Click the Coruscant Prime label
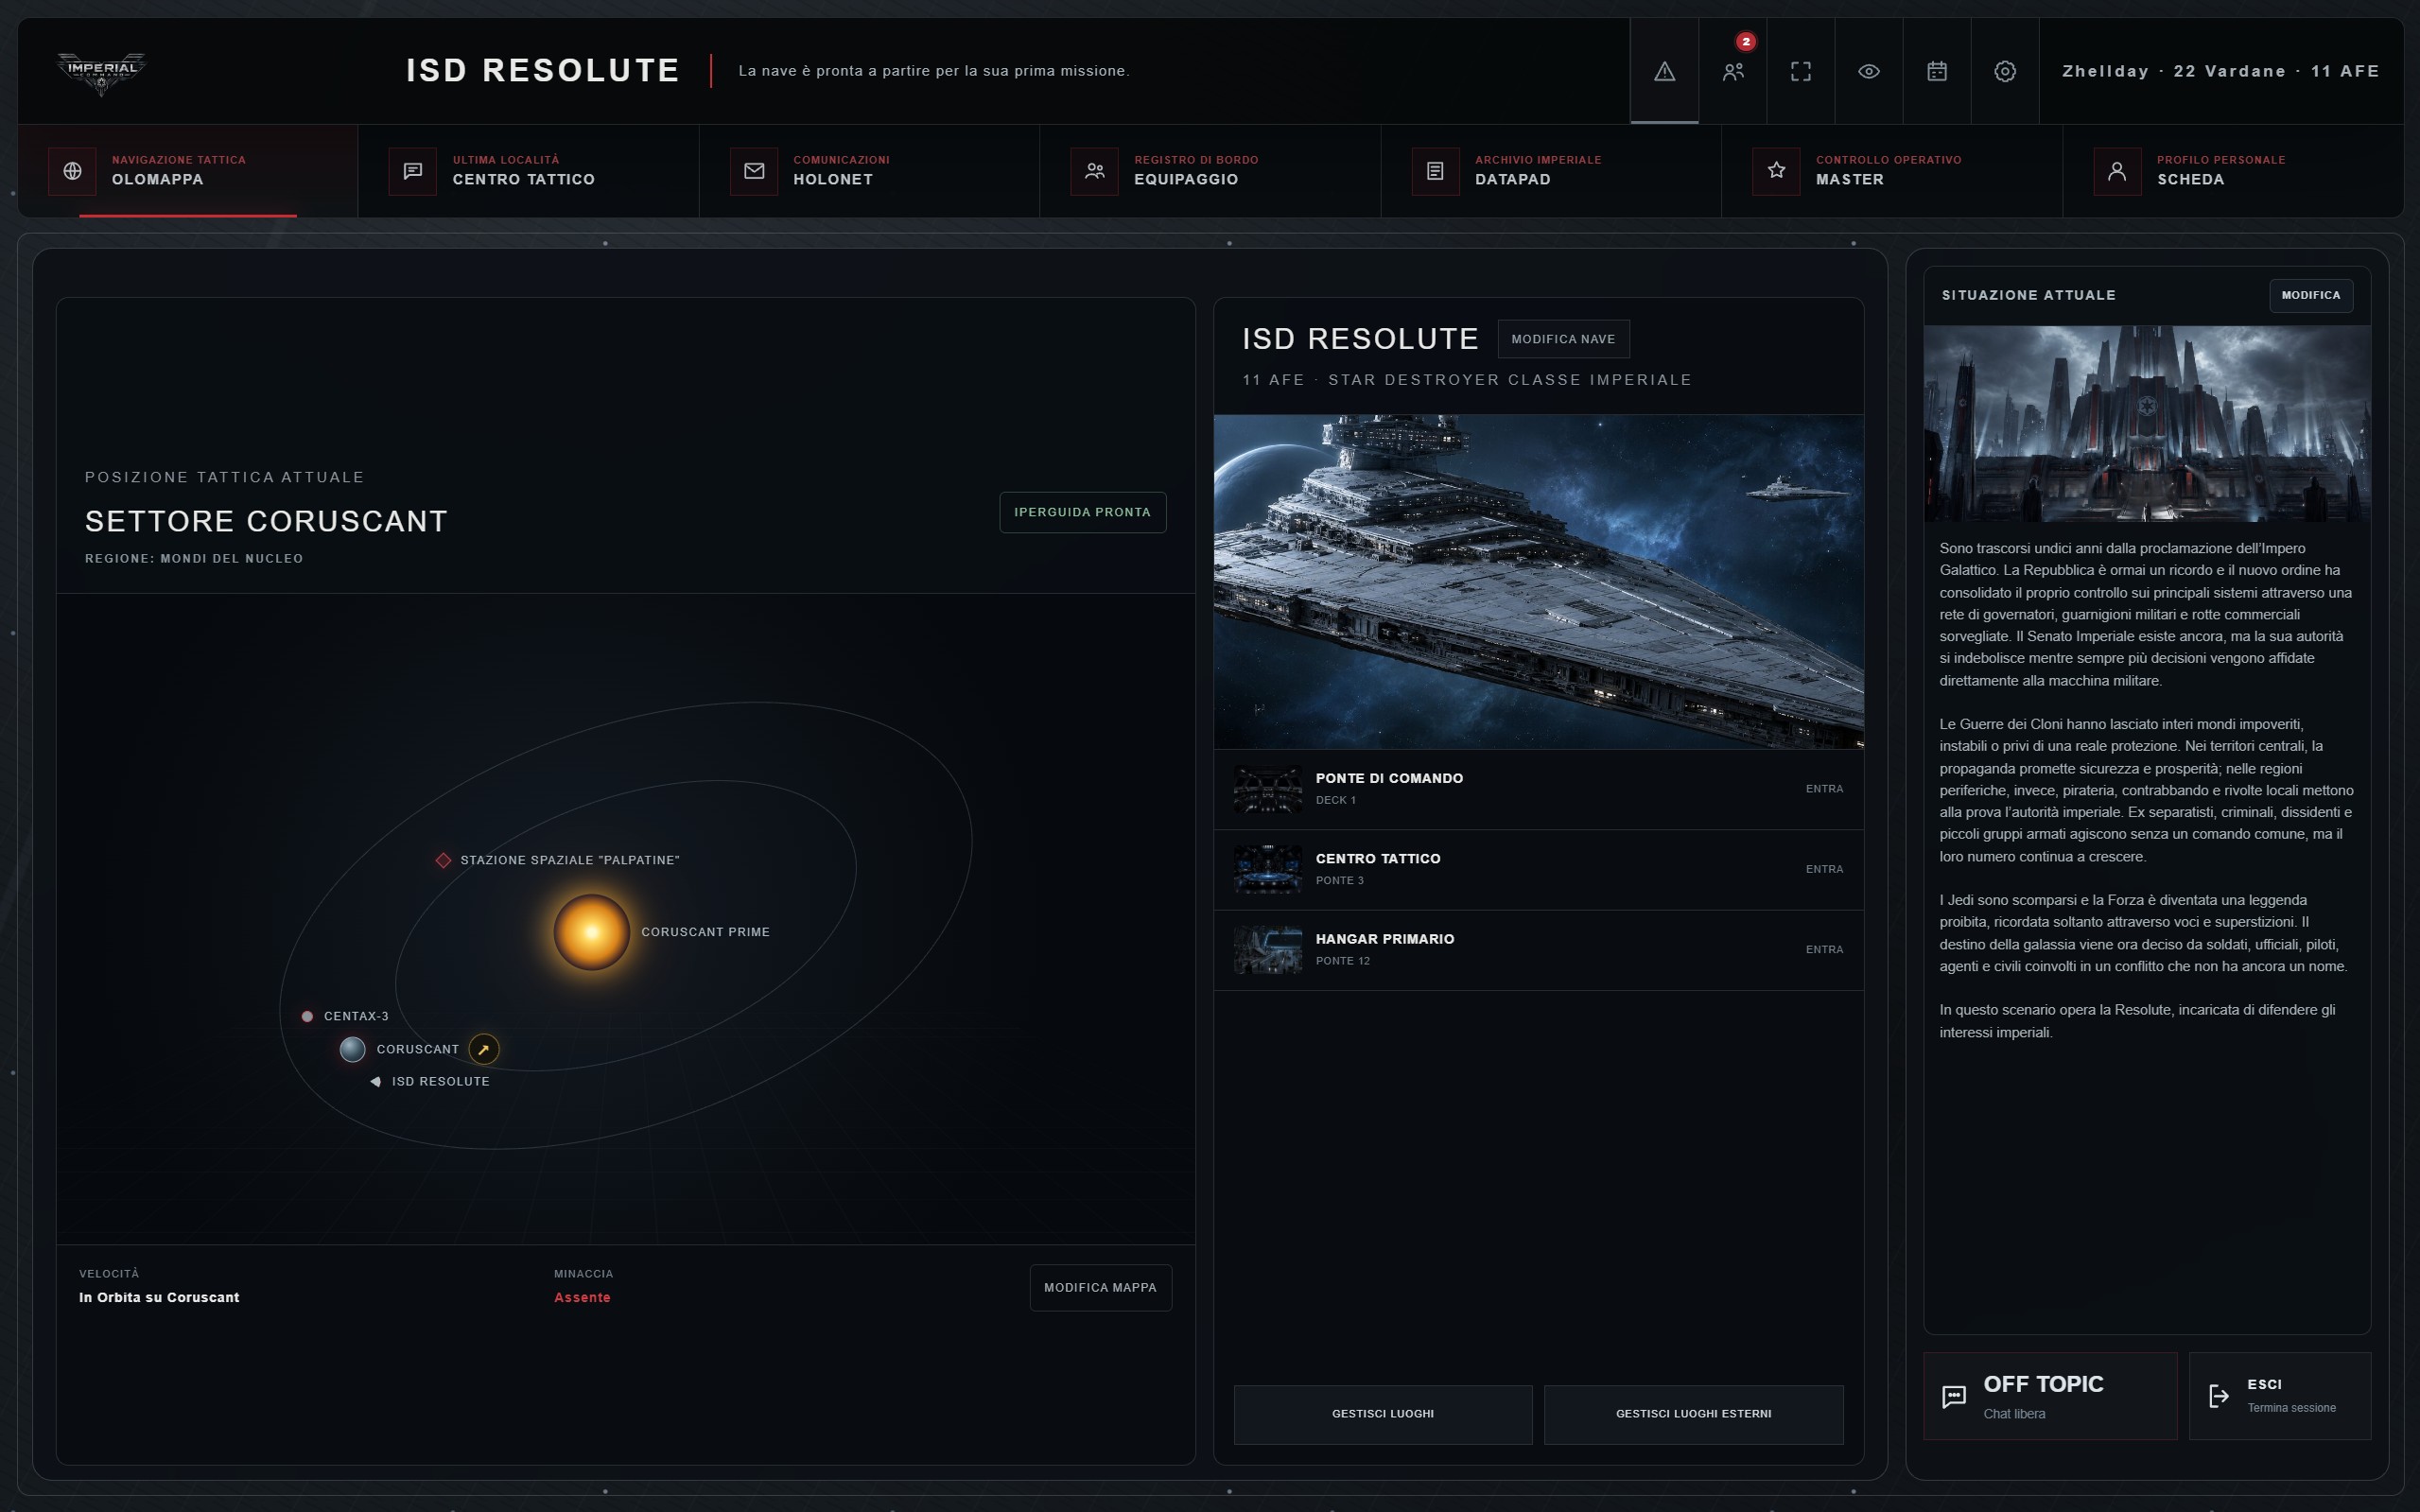The width and height of the screenshot is (2420, 1512). tap(705, 932)
